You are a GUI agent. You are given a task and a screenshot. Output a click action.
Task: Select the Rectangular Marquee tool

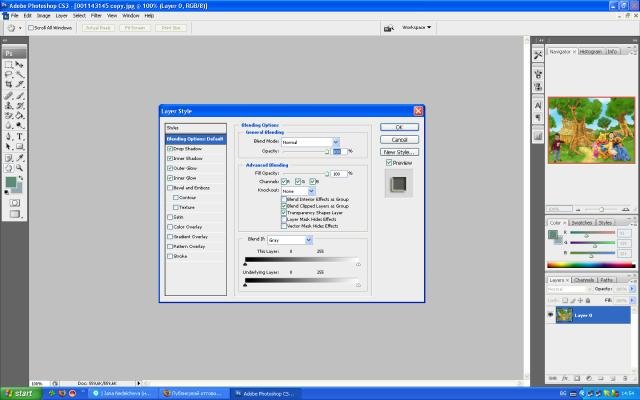point(9,63)
